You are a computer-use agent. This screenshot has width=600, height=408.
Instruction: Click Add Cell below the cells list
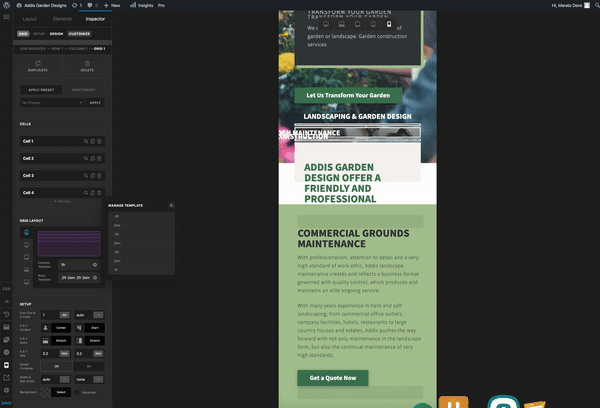(62, 201)
